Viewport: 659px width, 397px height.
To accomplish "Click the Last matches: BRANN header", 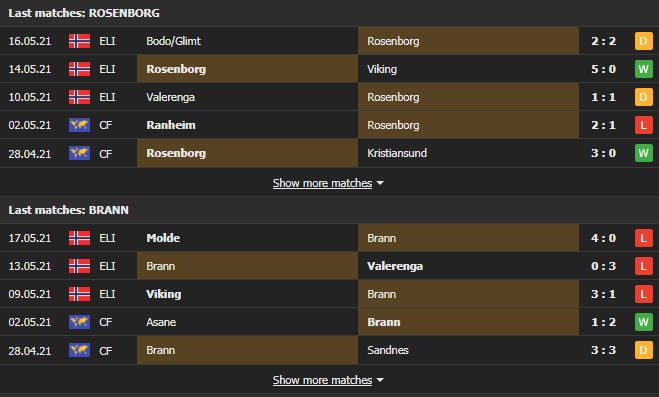I will [69, 210].
